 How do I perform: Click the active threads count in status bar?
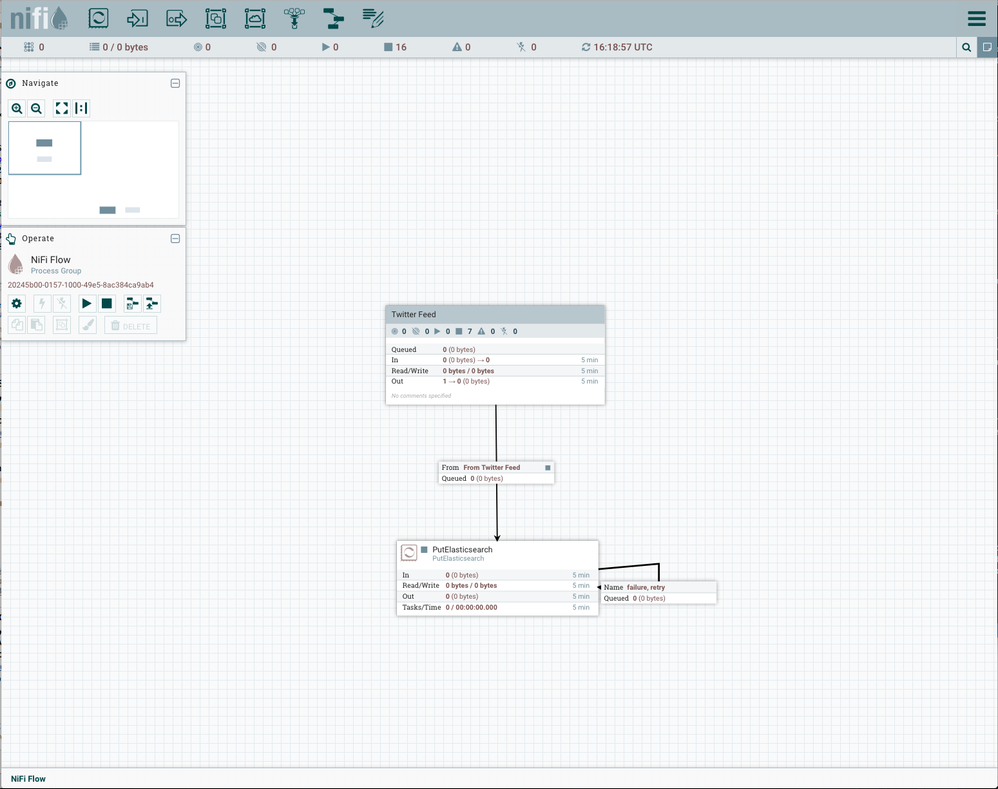tap(34, 47)
